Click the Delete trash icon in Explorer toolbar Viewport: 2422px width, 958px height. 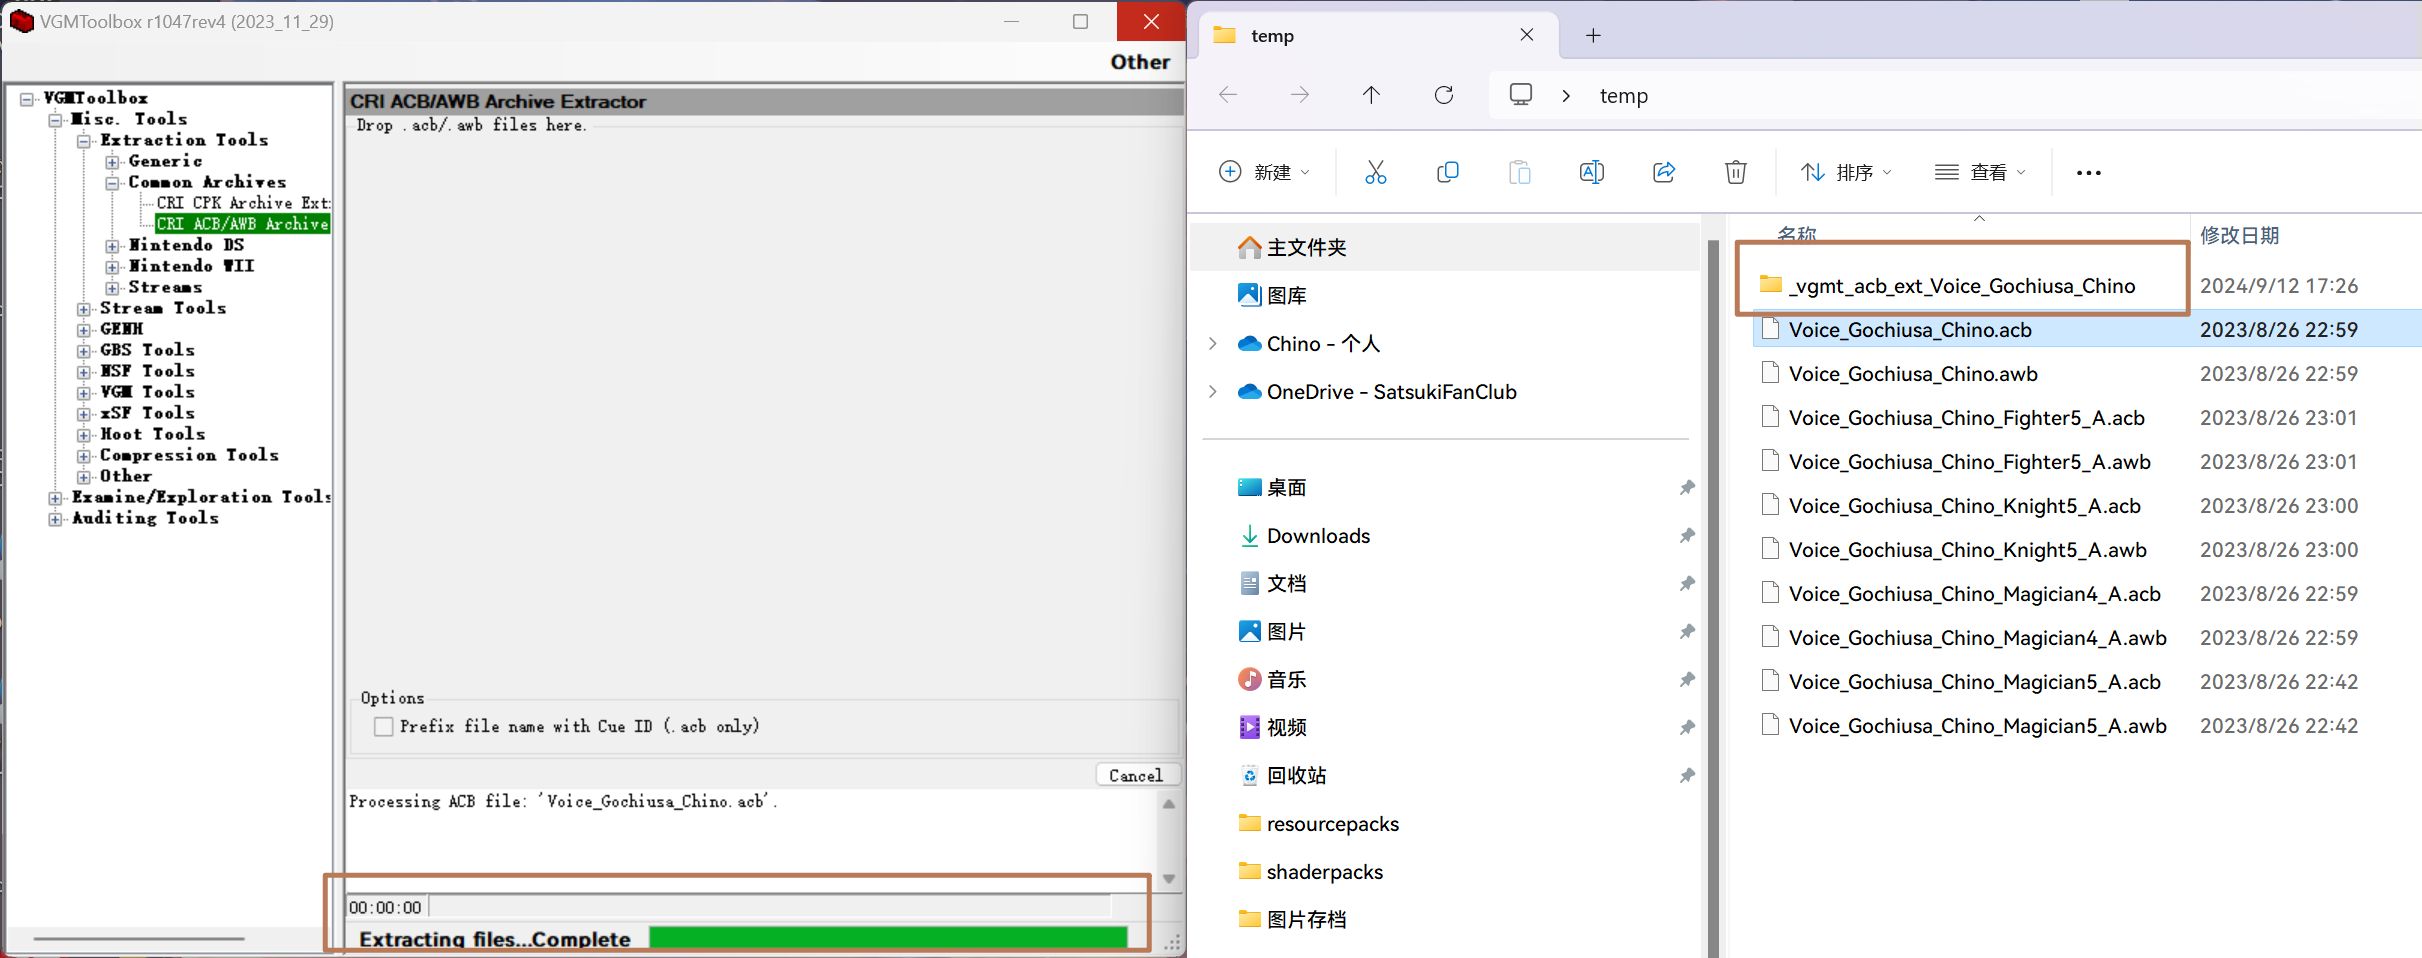point(1735,172)
